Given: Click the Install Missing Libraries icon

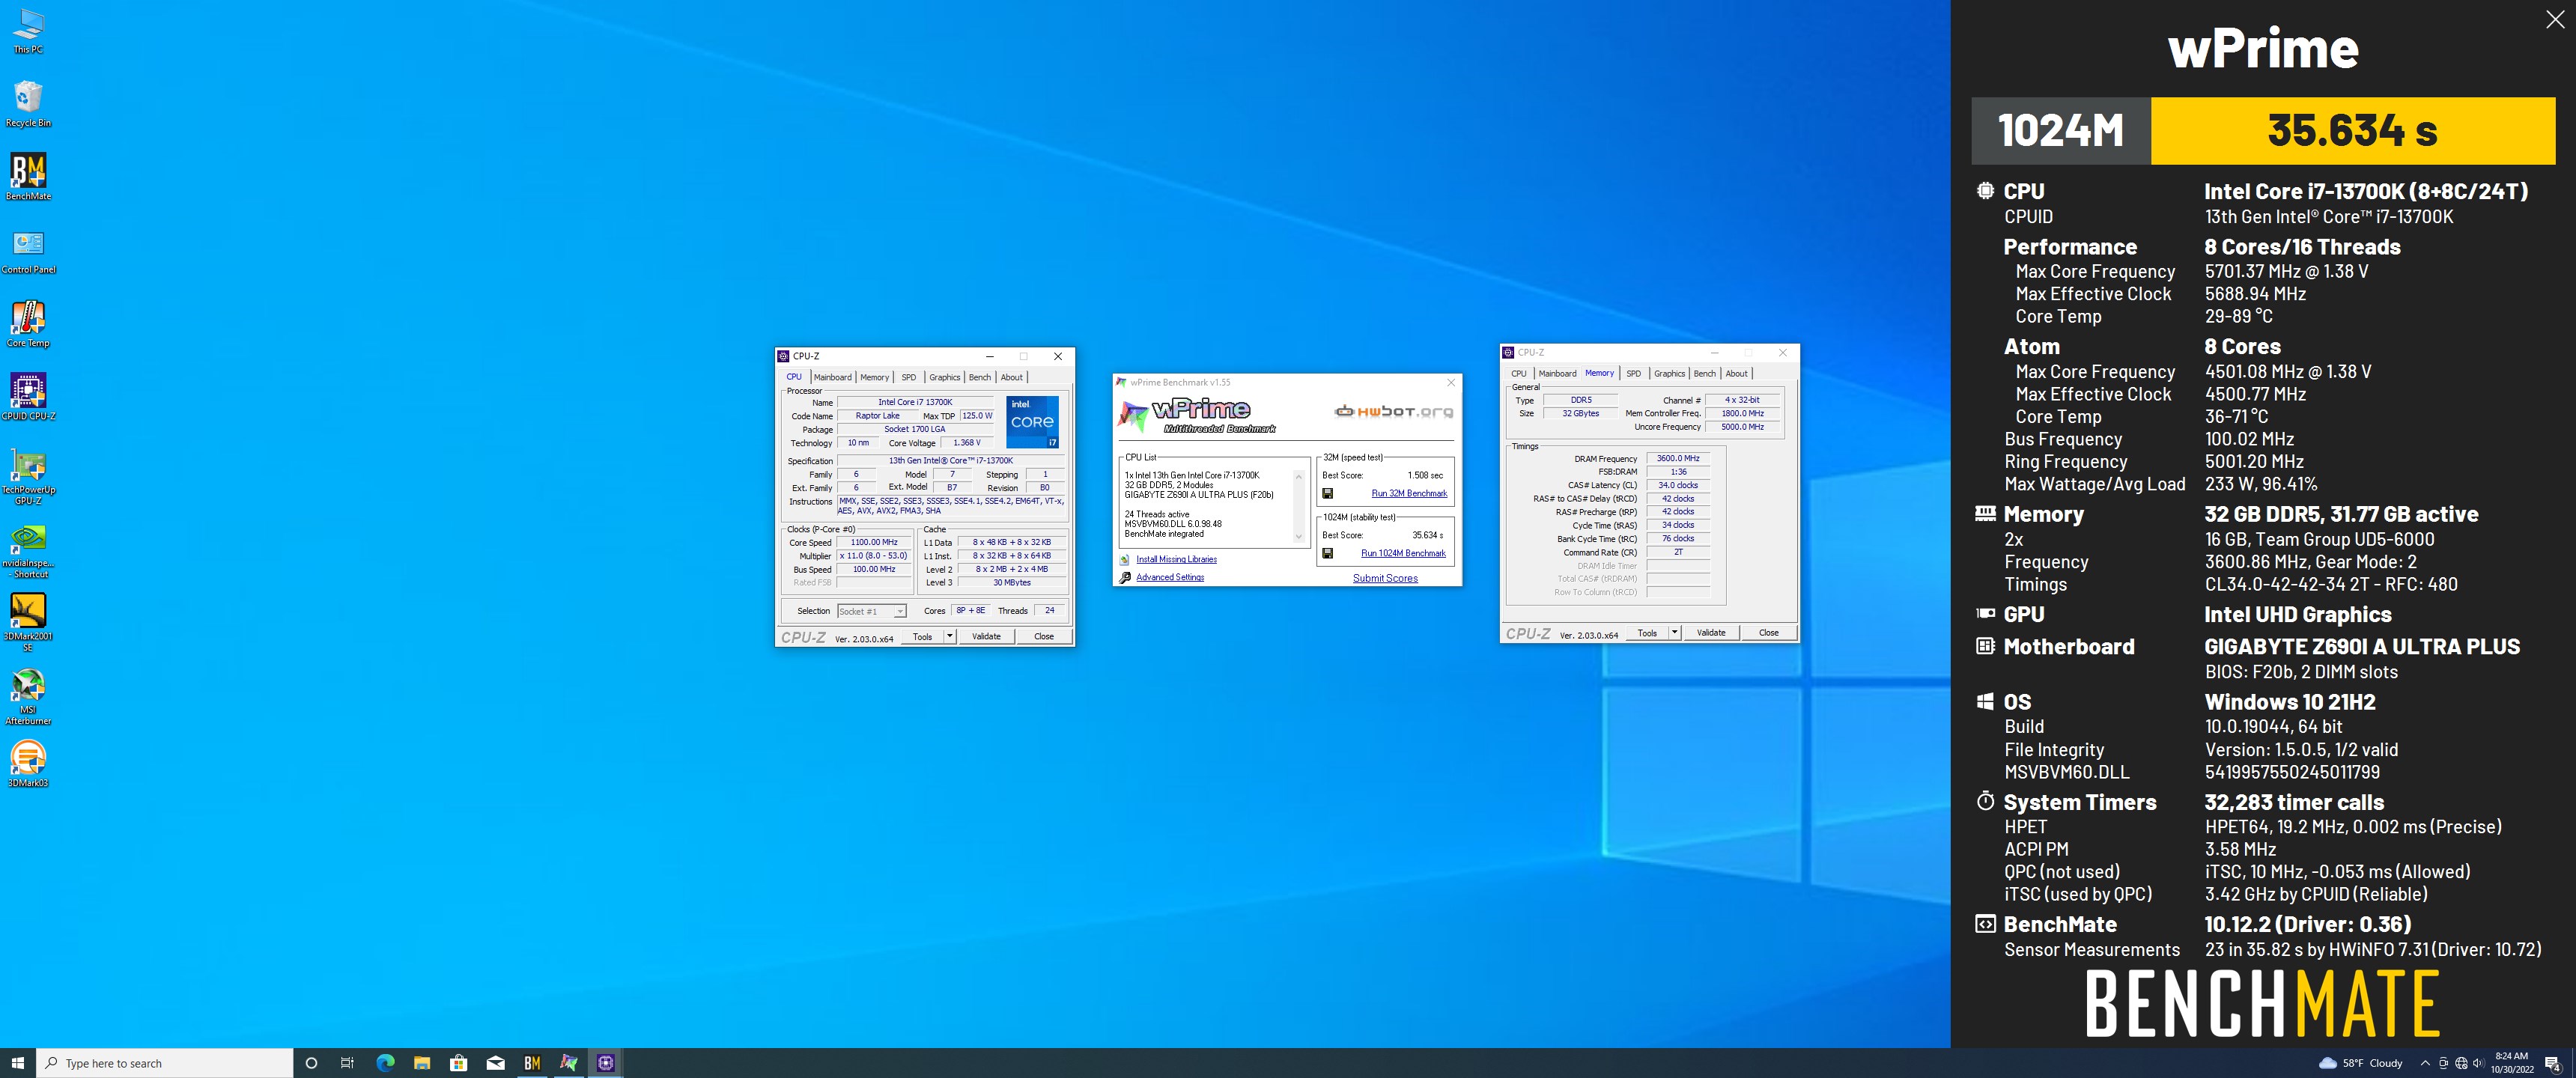Looking at the screenshot, I should click(1124, 560).
